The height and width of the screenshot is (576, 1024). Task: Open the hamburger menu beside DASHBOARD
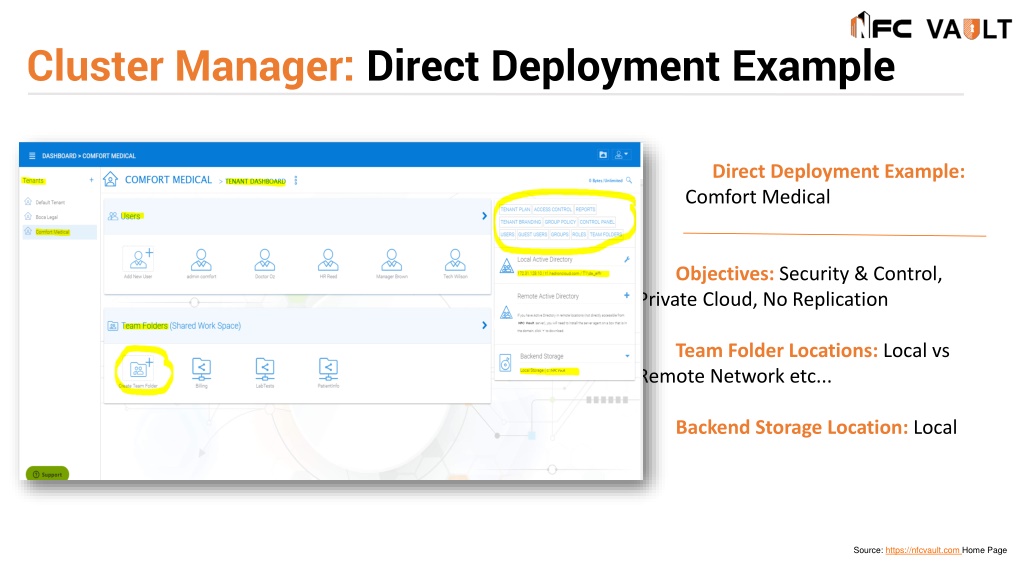pos(32,155)
